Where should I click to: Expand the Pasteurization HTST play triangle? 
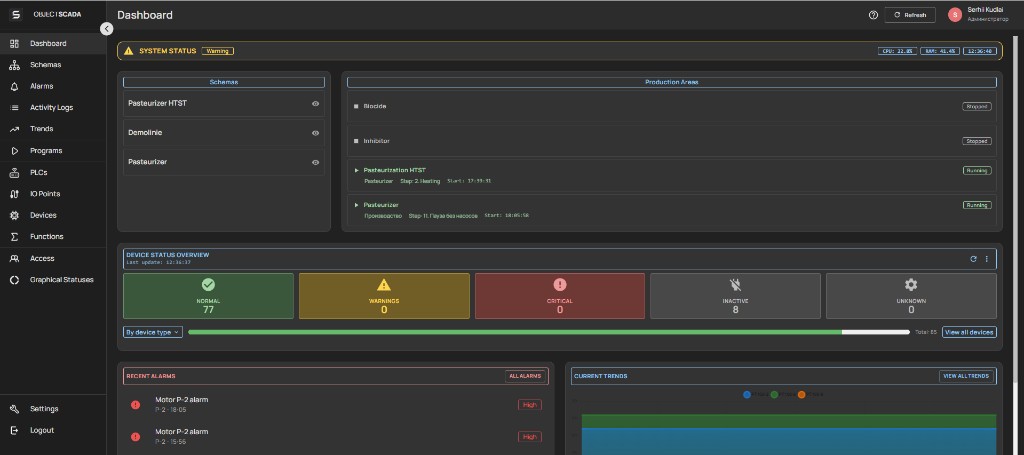tap(357, 170)
